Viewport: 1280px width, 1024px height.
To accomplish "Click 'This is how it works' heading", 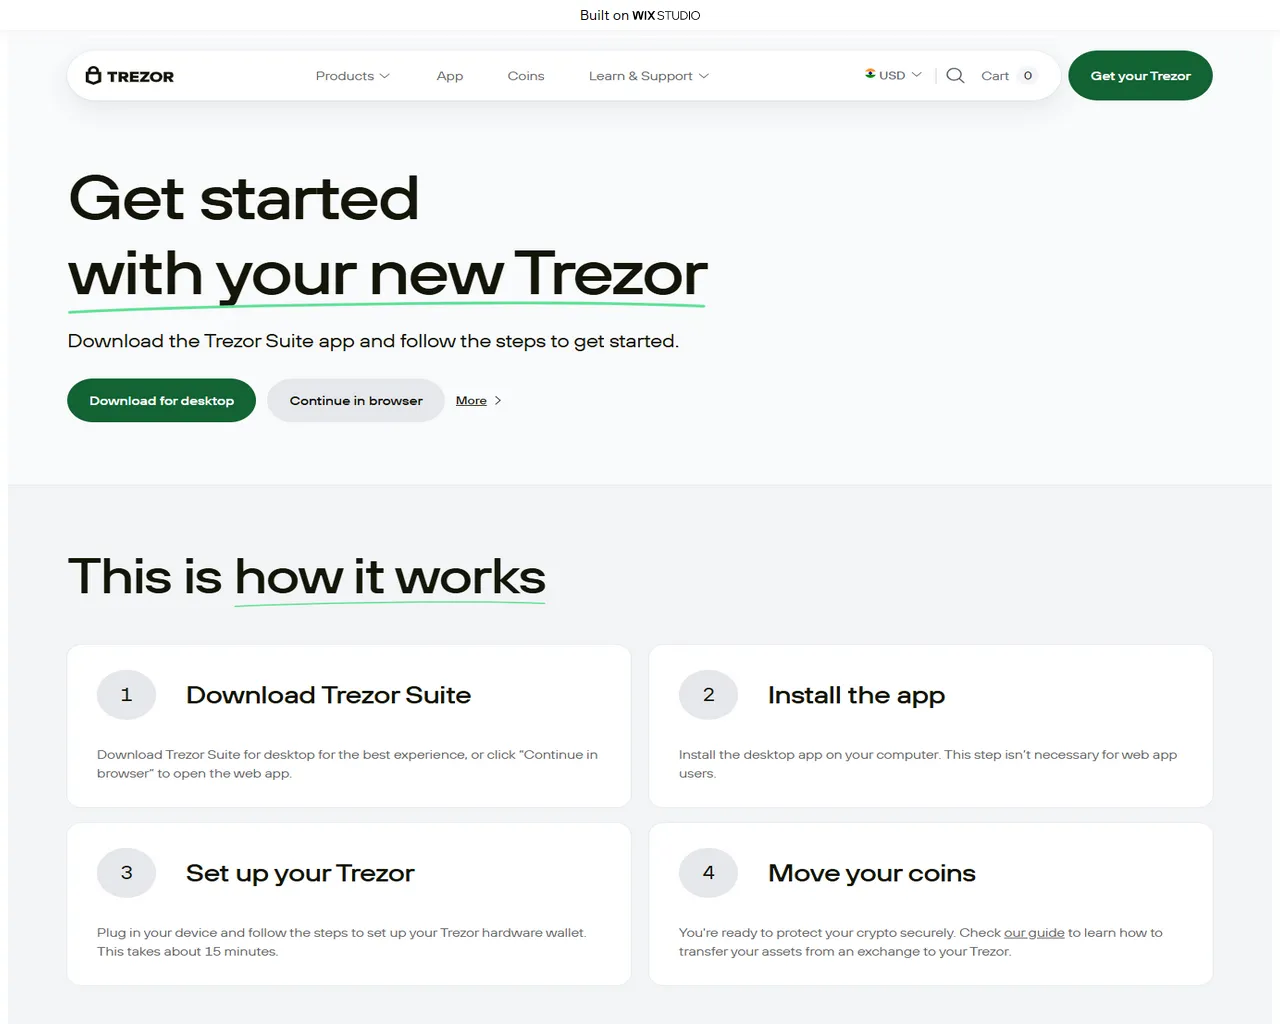I will (x=307, y=577).
